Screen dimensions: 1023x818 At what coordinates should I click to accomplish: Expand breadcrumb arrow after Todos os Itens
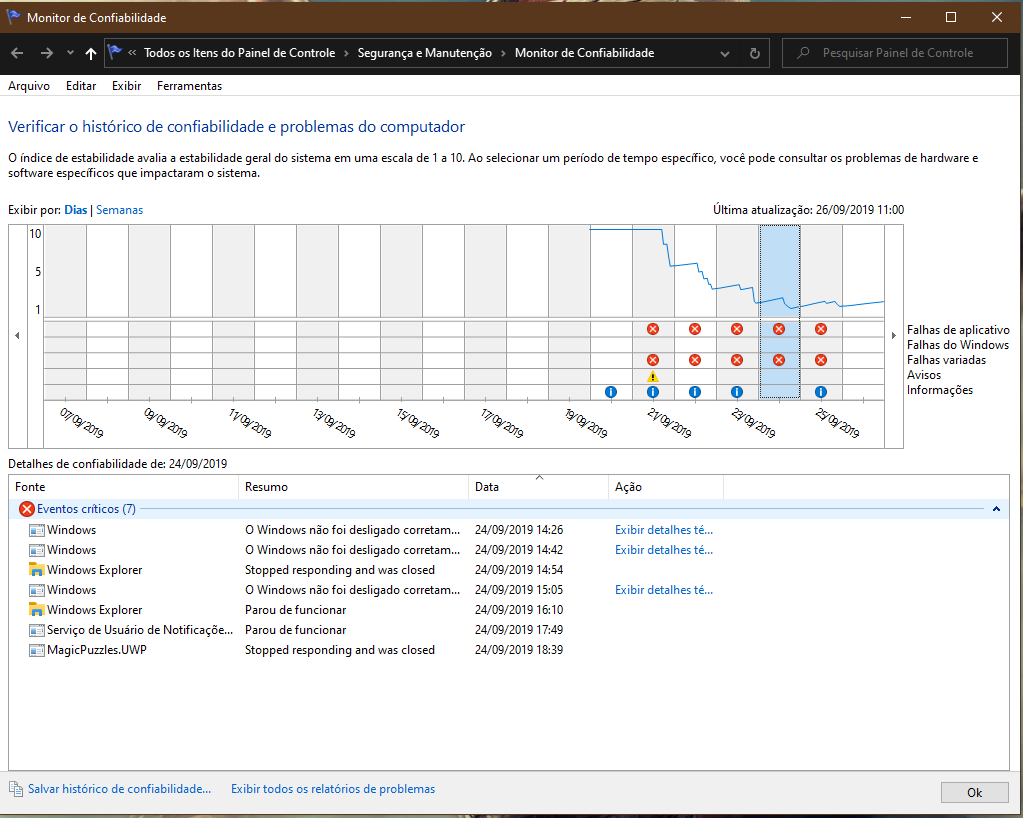click(x=346, y=53)
